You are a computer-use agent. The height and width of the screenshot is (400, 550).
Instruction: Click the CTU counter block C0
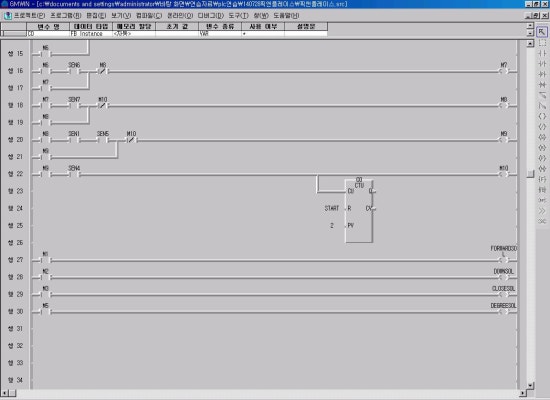[x=359, y=211]
